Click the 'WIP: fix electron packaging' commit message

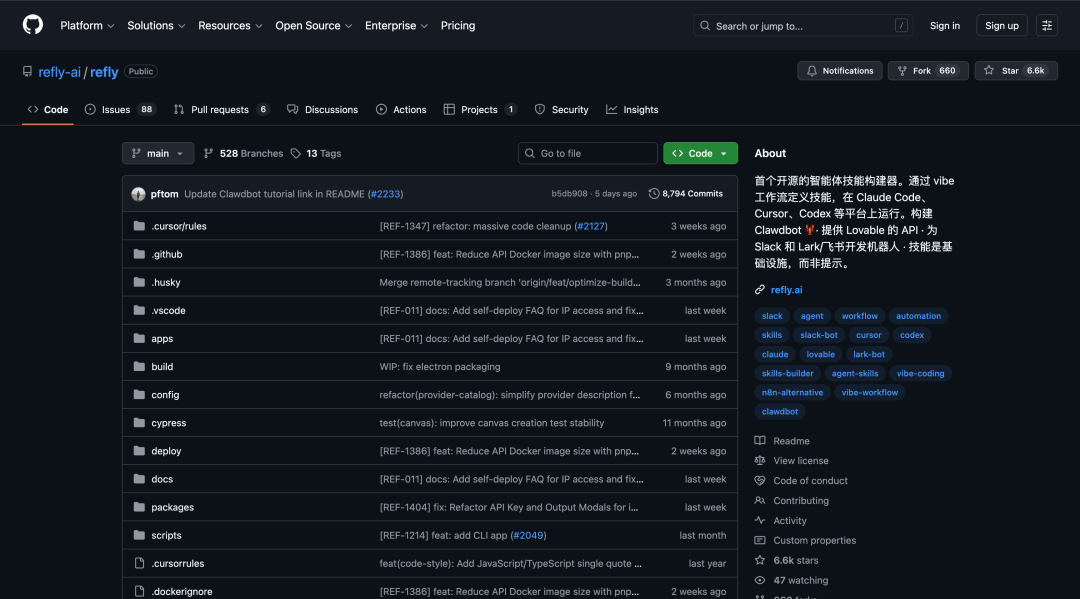click(x=439, y=367)
